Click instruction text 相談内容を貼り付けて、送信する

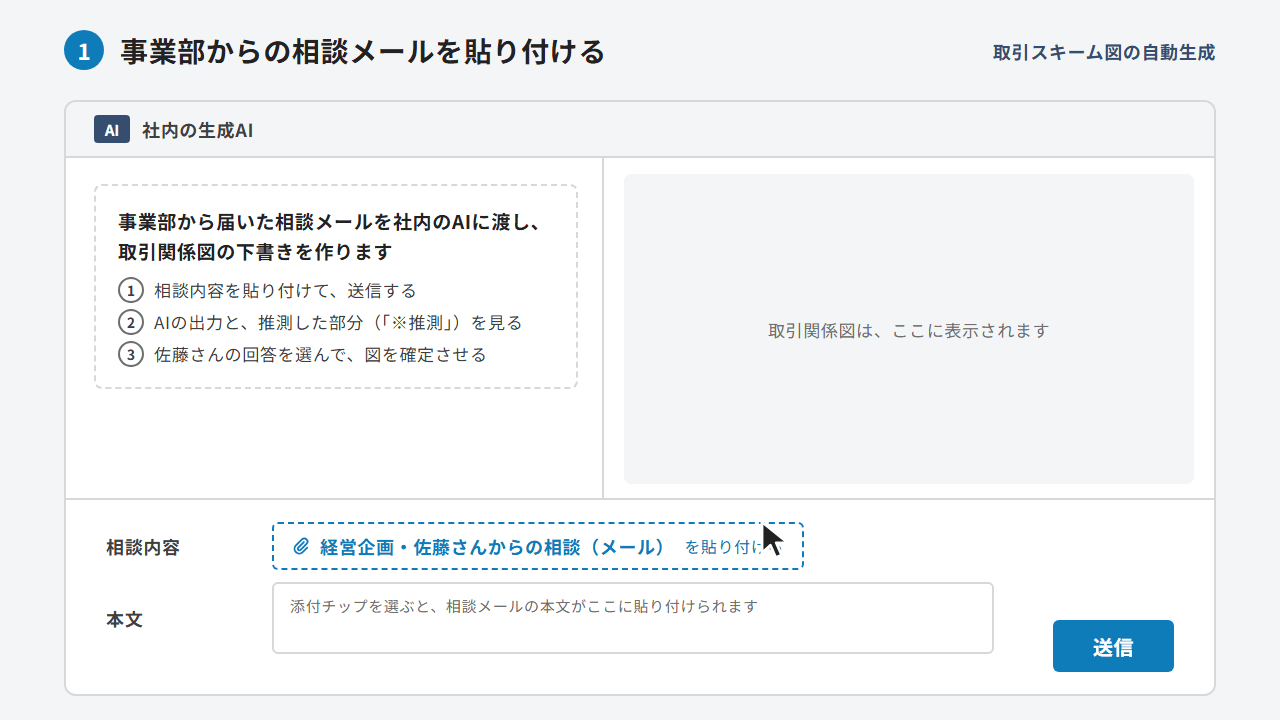[285, 291]
